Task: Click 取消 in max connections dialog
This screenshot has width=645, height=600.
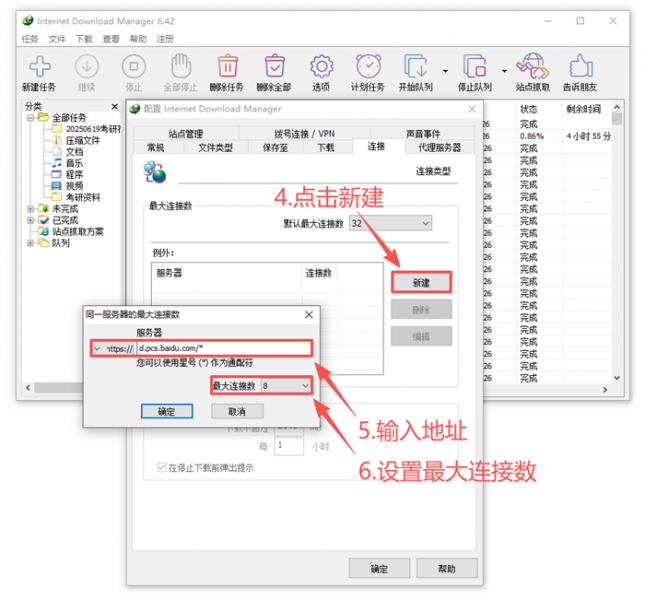Action: pos(237,411)
